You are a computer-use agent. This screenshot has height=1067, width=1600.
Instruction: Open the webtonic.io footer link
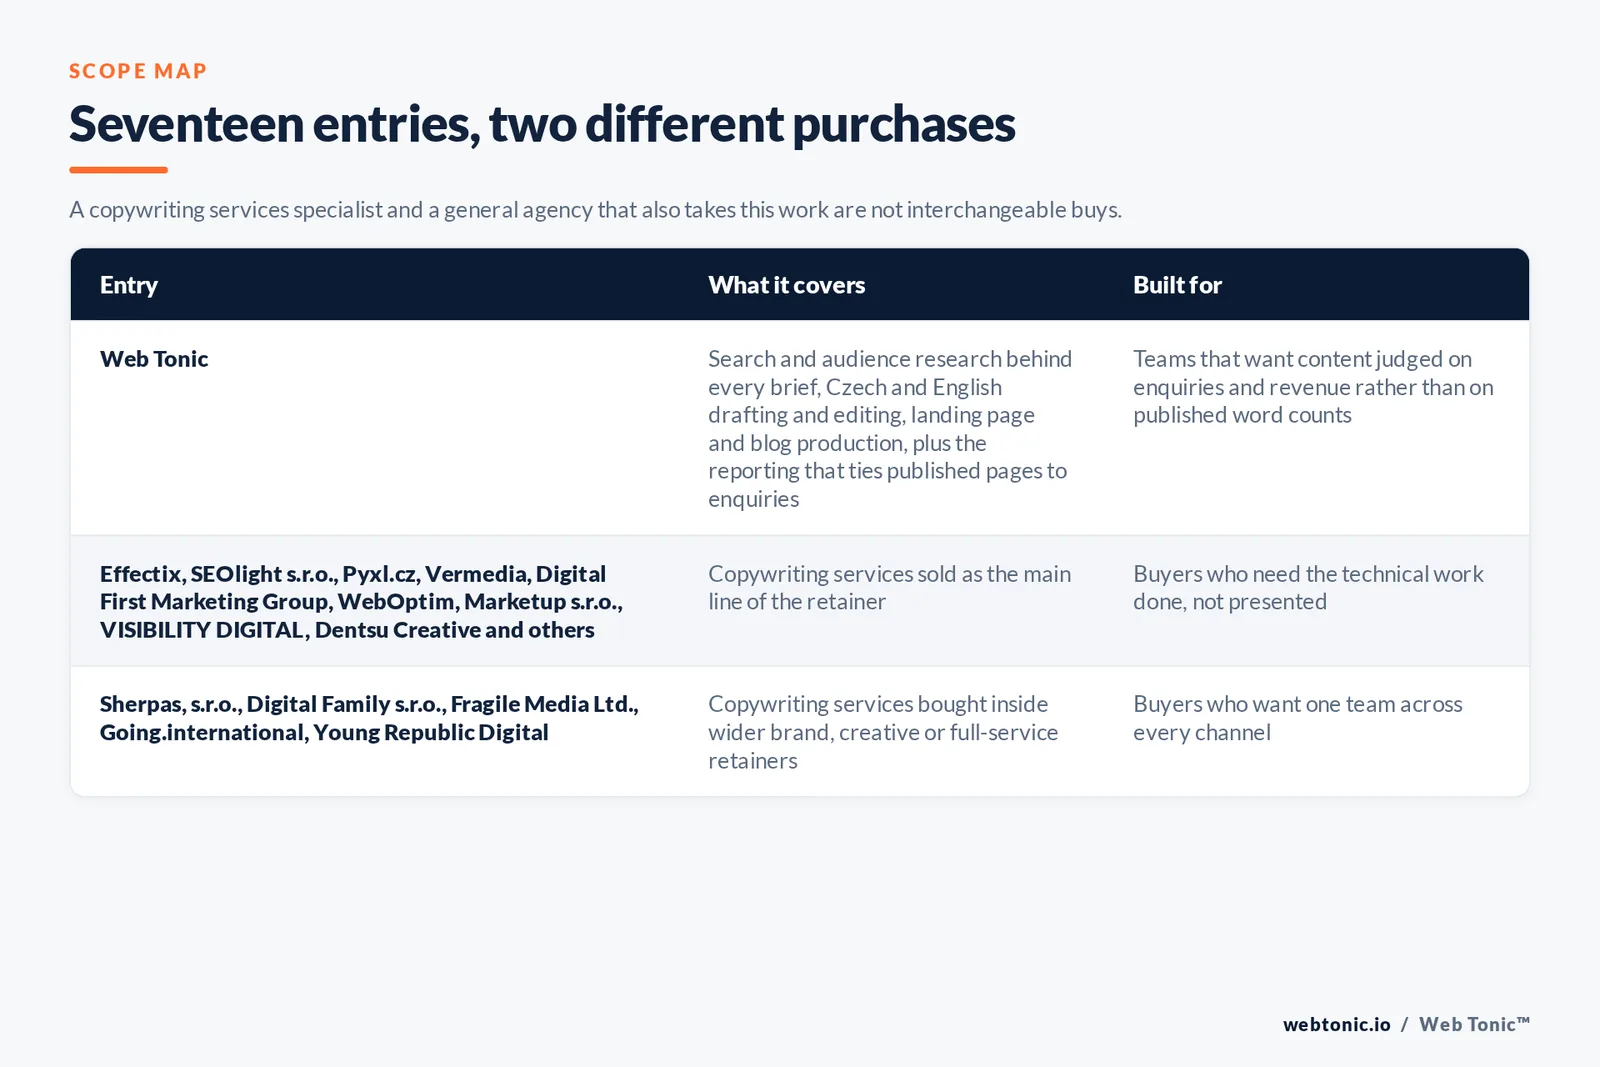(x=1337, y=1024)
